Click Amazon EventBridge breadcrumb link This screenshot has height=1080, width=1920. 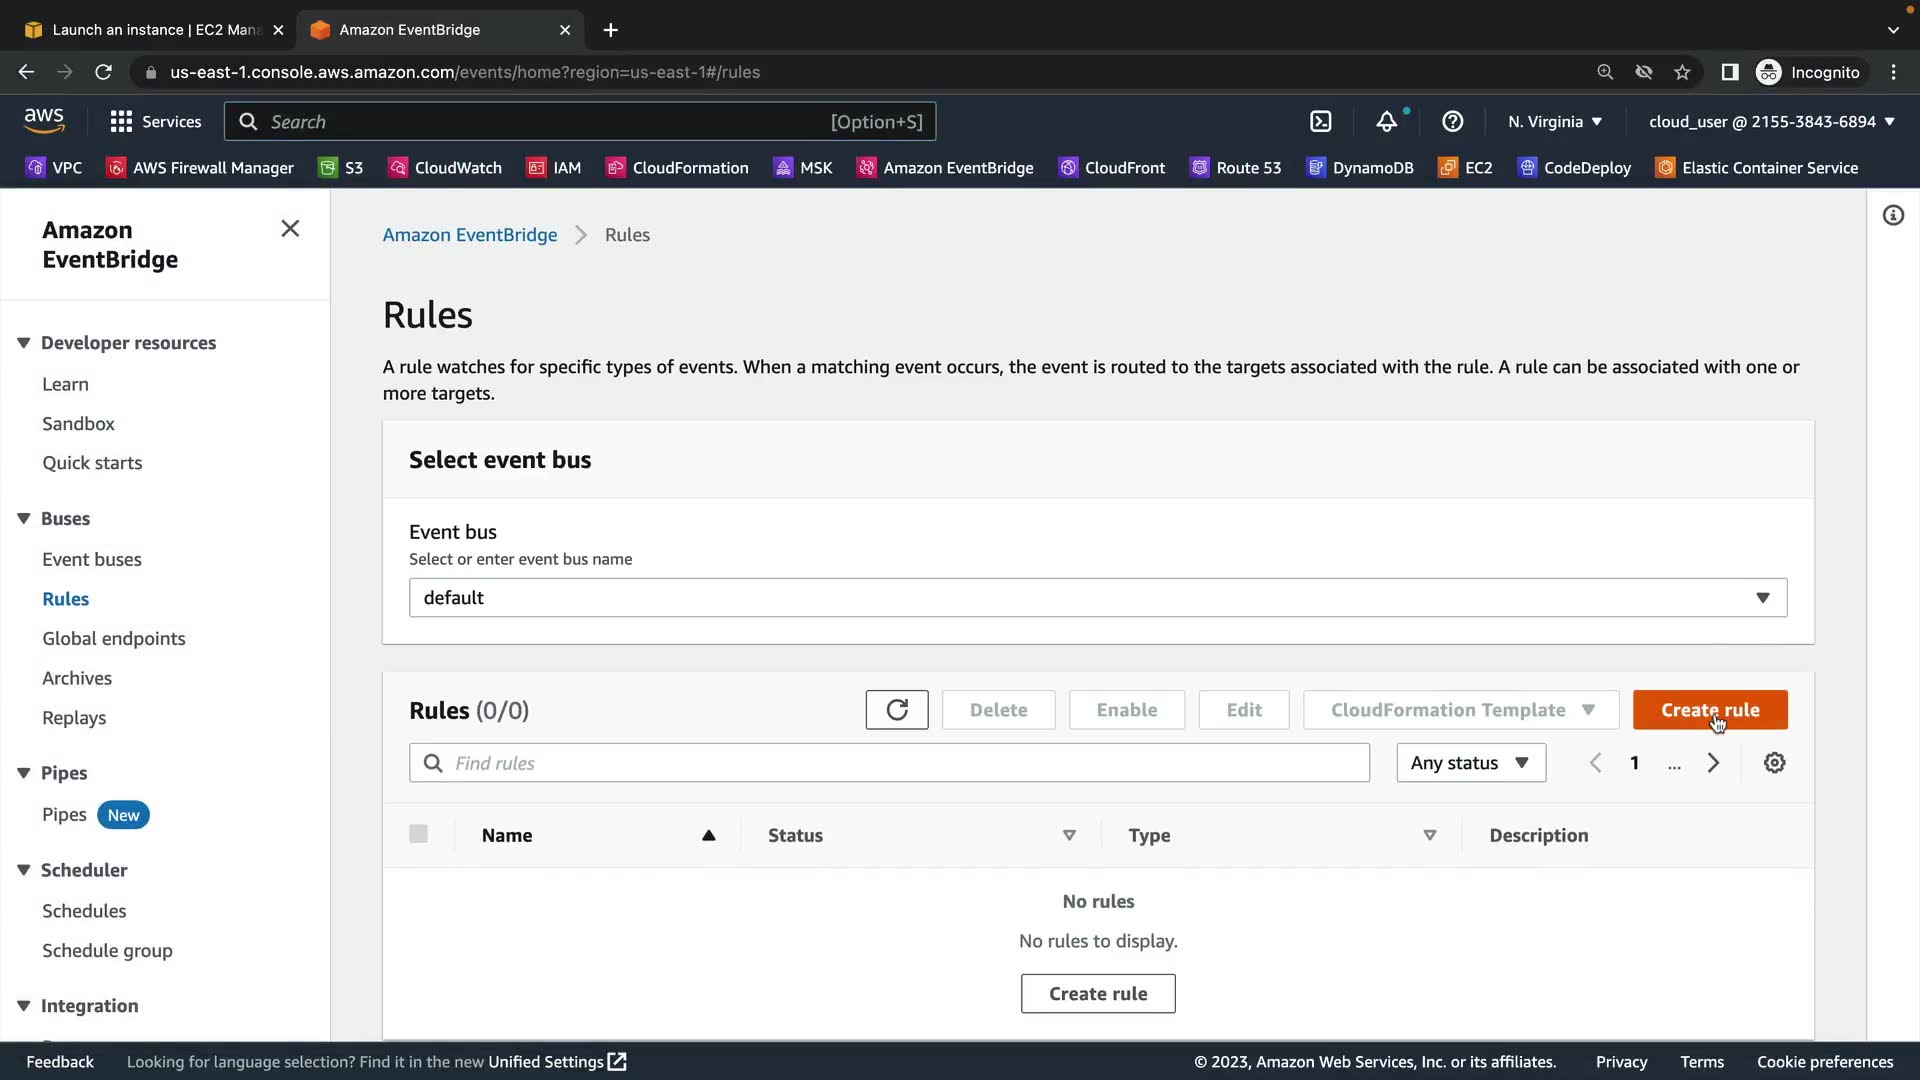point(470,235)
